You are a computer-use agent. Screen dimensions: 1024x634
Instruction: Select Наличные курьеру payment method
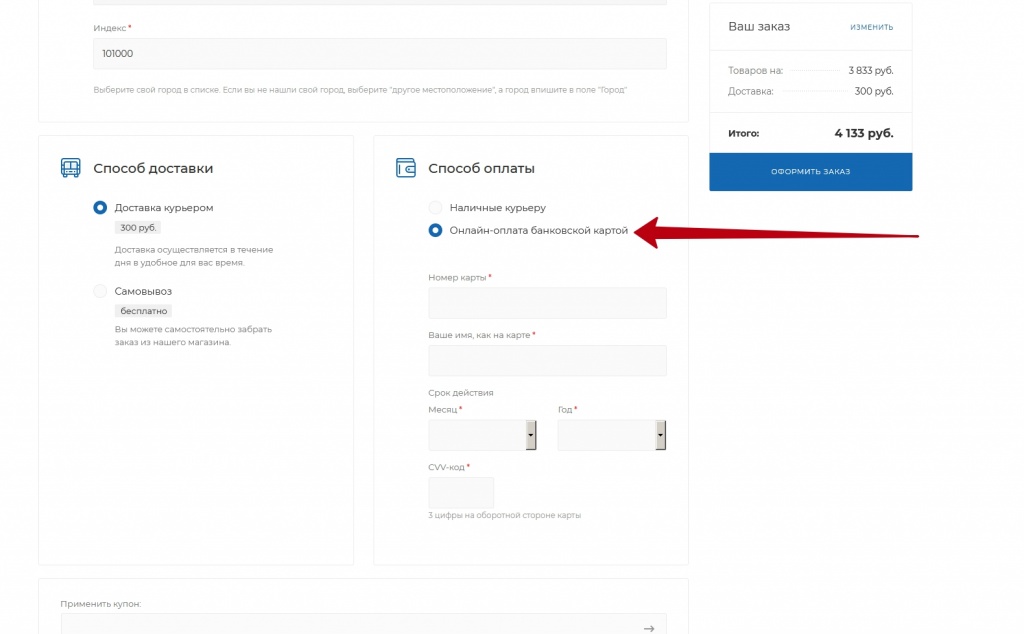pos(435,208)
